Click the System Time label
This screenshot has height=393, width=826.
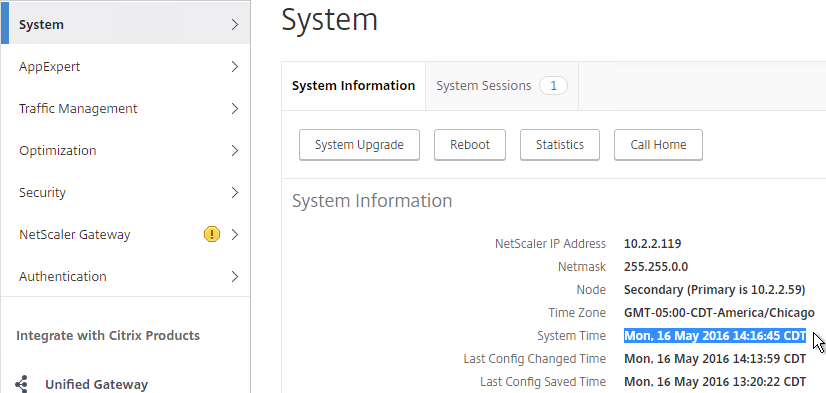click(572, 336)
